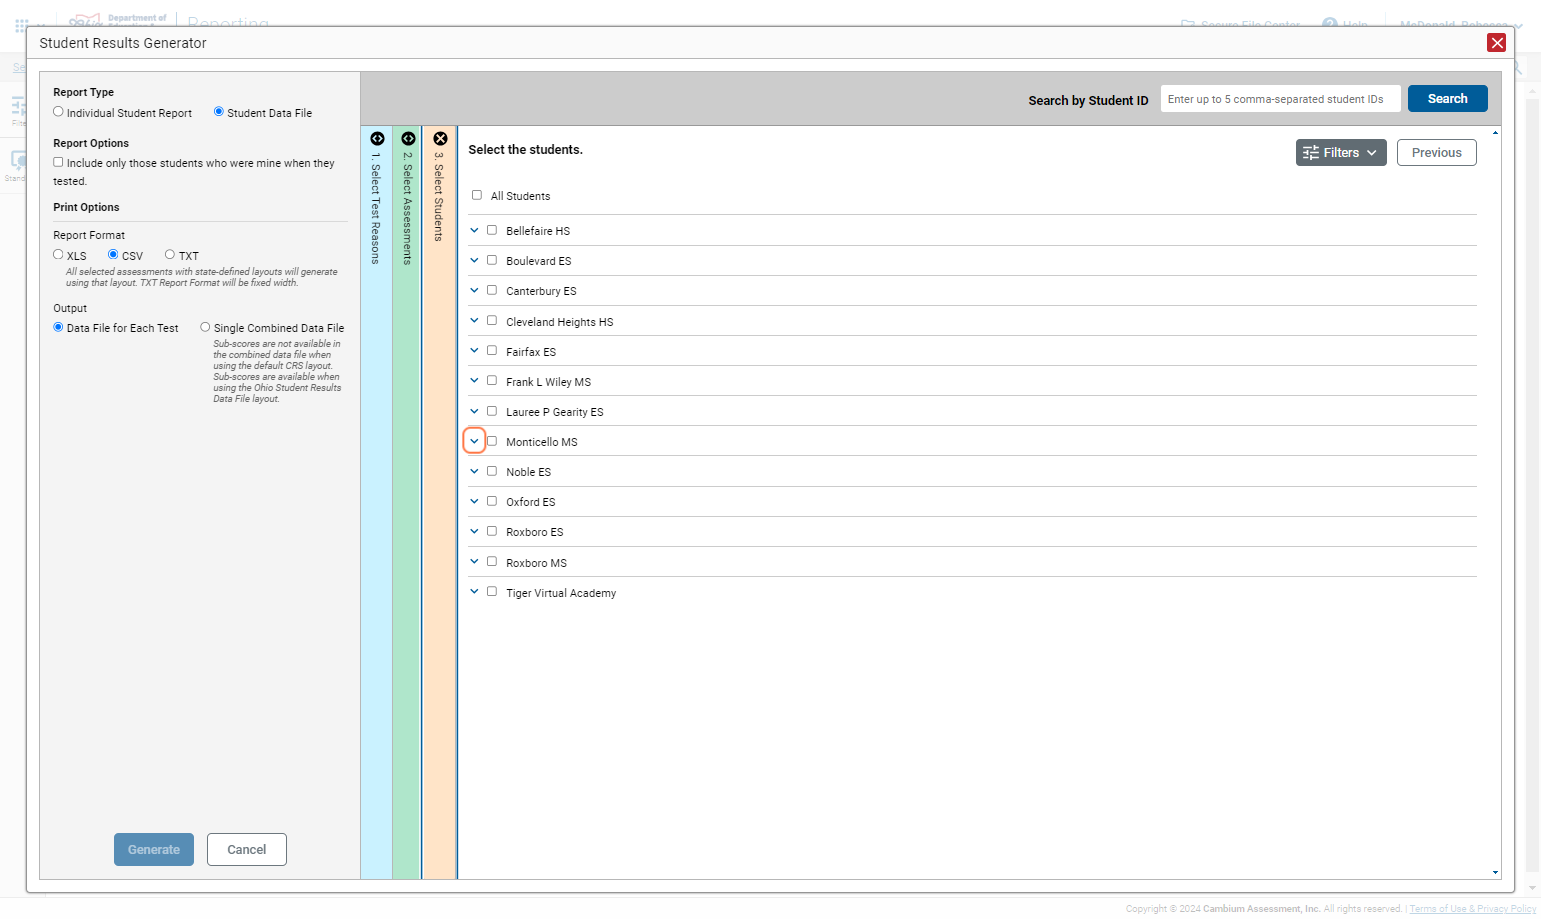
Task: Close the Student Results Generator dialog
Action: click(1496, 42)
